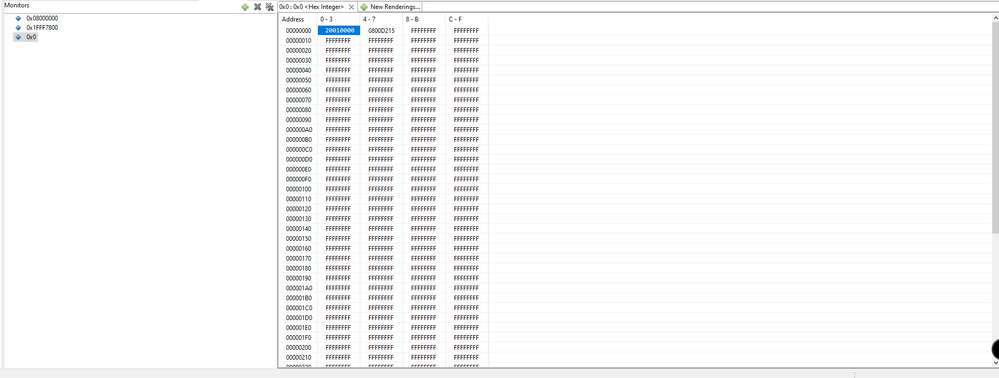Viewport: 999px width, 378px height.
Task: Click the scrollbar down arrow
Action: (x=995, y=362)
